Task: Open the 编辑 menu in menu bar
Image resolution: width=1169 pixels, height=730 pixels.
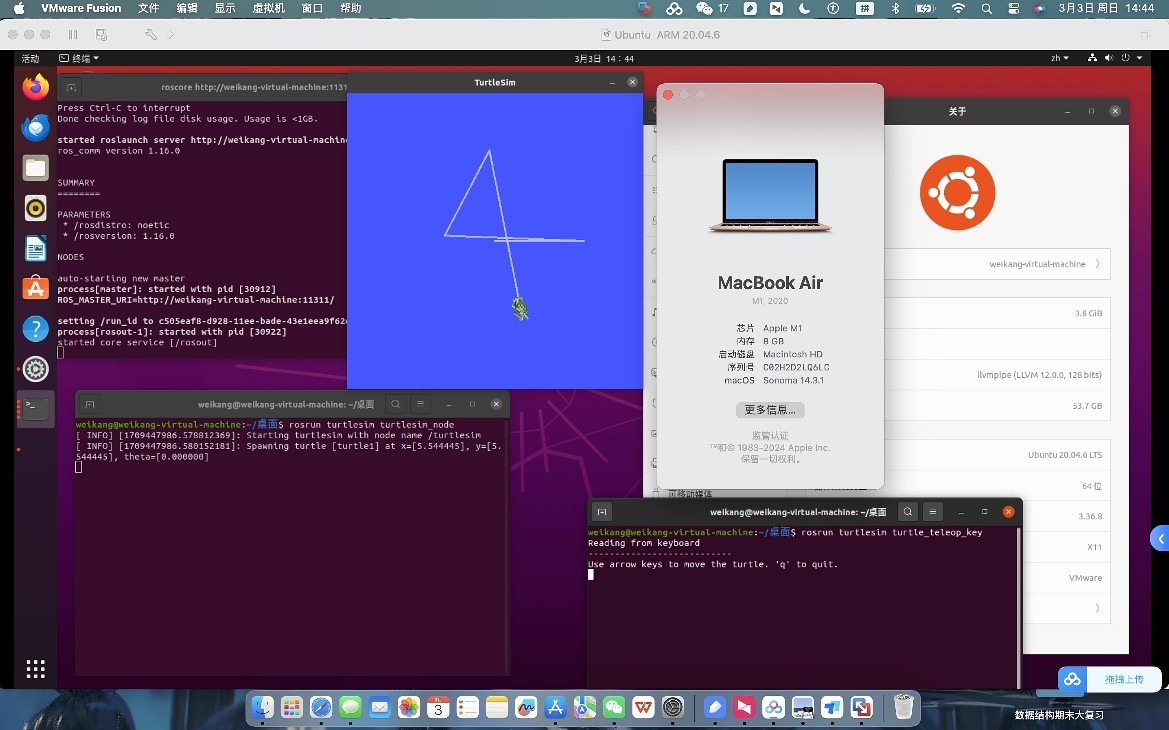Action: point(186,8)
